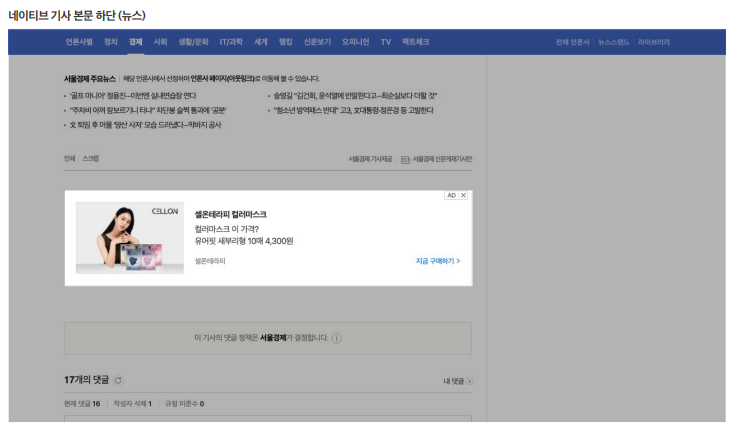Click the 규정 미준수 0 count
The width and height of the screenshot is (744, 425).
184,404
